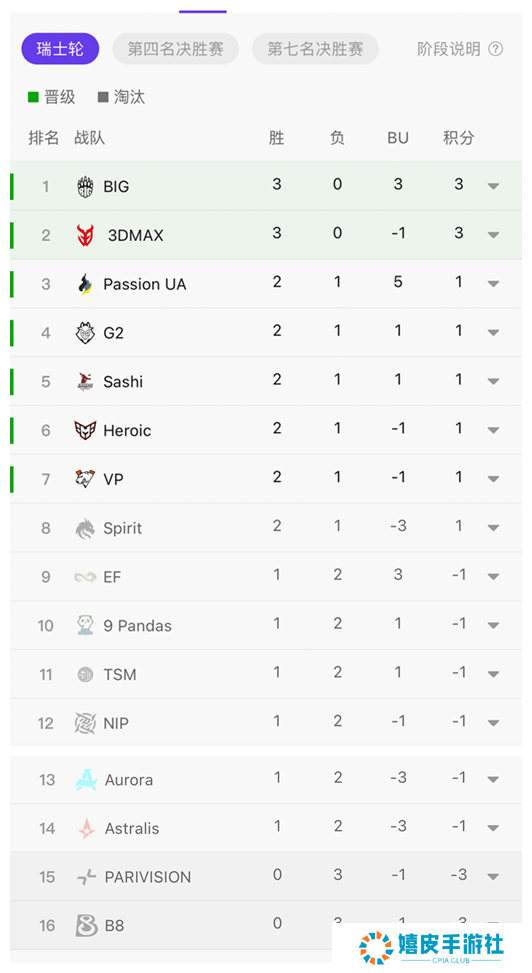
Task: Click the question mark help icon
Action: [x=495, y=49]
